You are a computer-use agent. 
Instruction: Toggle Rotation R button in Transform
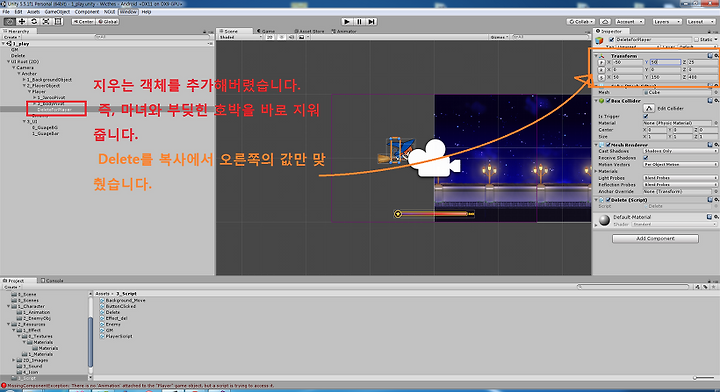tap(602, 70)
